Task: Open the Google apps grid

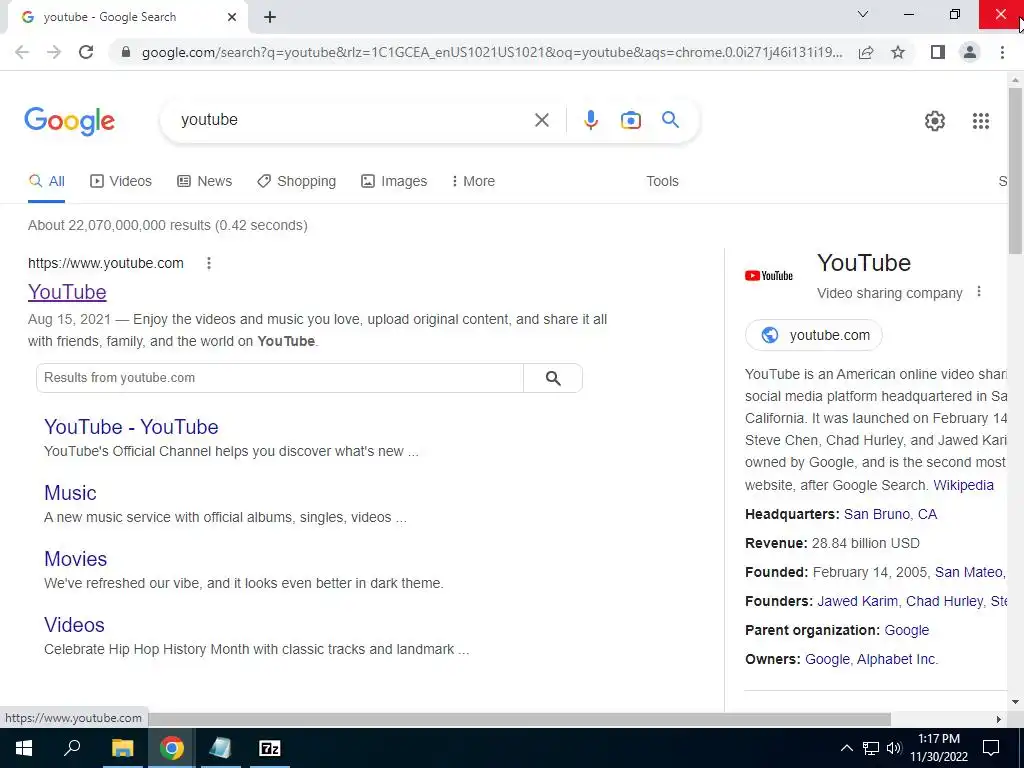Action: pyautogui.click(x=981, y=121)
